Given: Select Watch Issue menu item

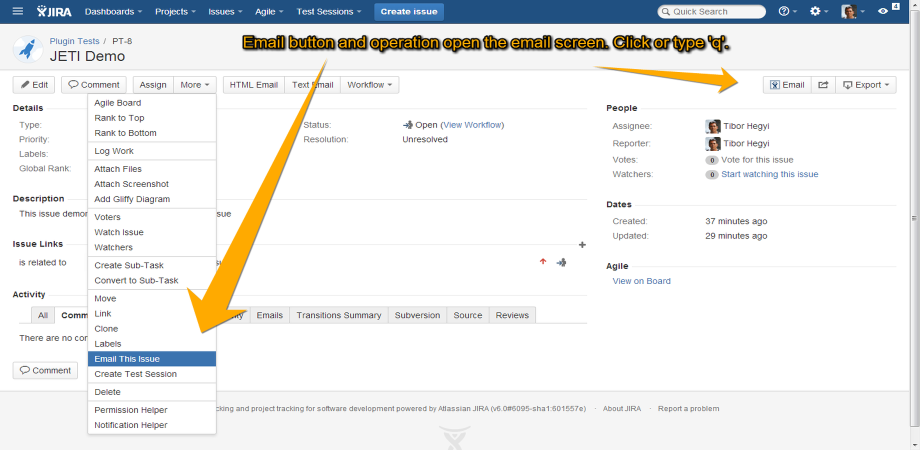Looking at the screenshot, I should [152, 232].
